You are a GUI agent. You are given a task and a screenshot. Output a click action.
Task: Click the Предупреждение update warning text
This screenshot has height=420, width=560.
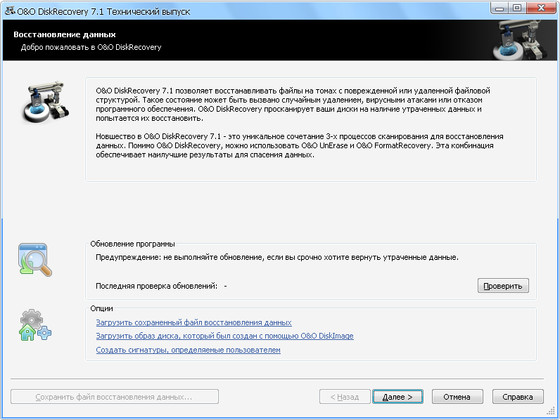pos(277,257)
